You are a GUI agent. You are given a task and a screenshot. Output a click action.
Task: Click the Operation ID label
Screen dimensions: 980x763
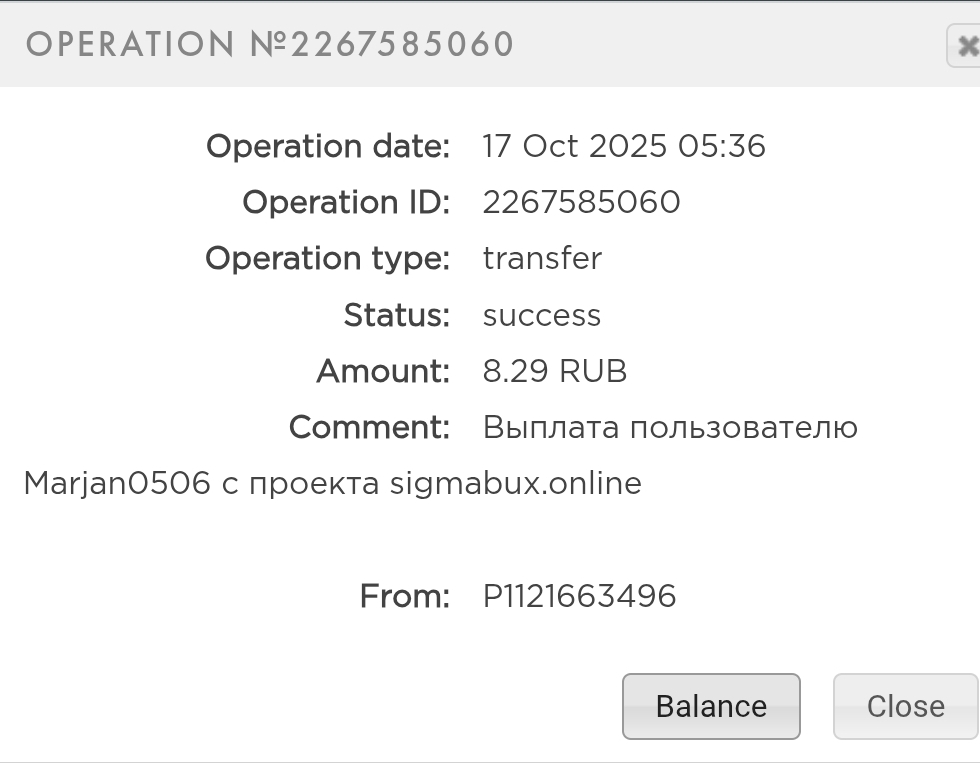pyautogui.click(x=346, y=202)
